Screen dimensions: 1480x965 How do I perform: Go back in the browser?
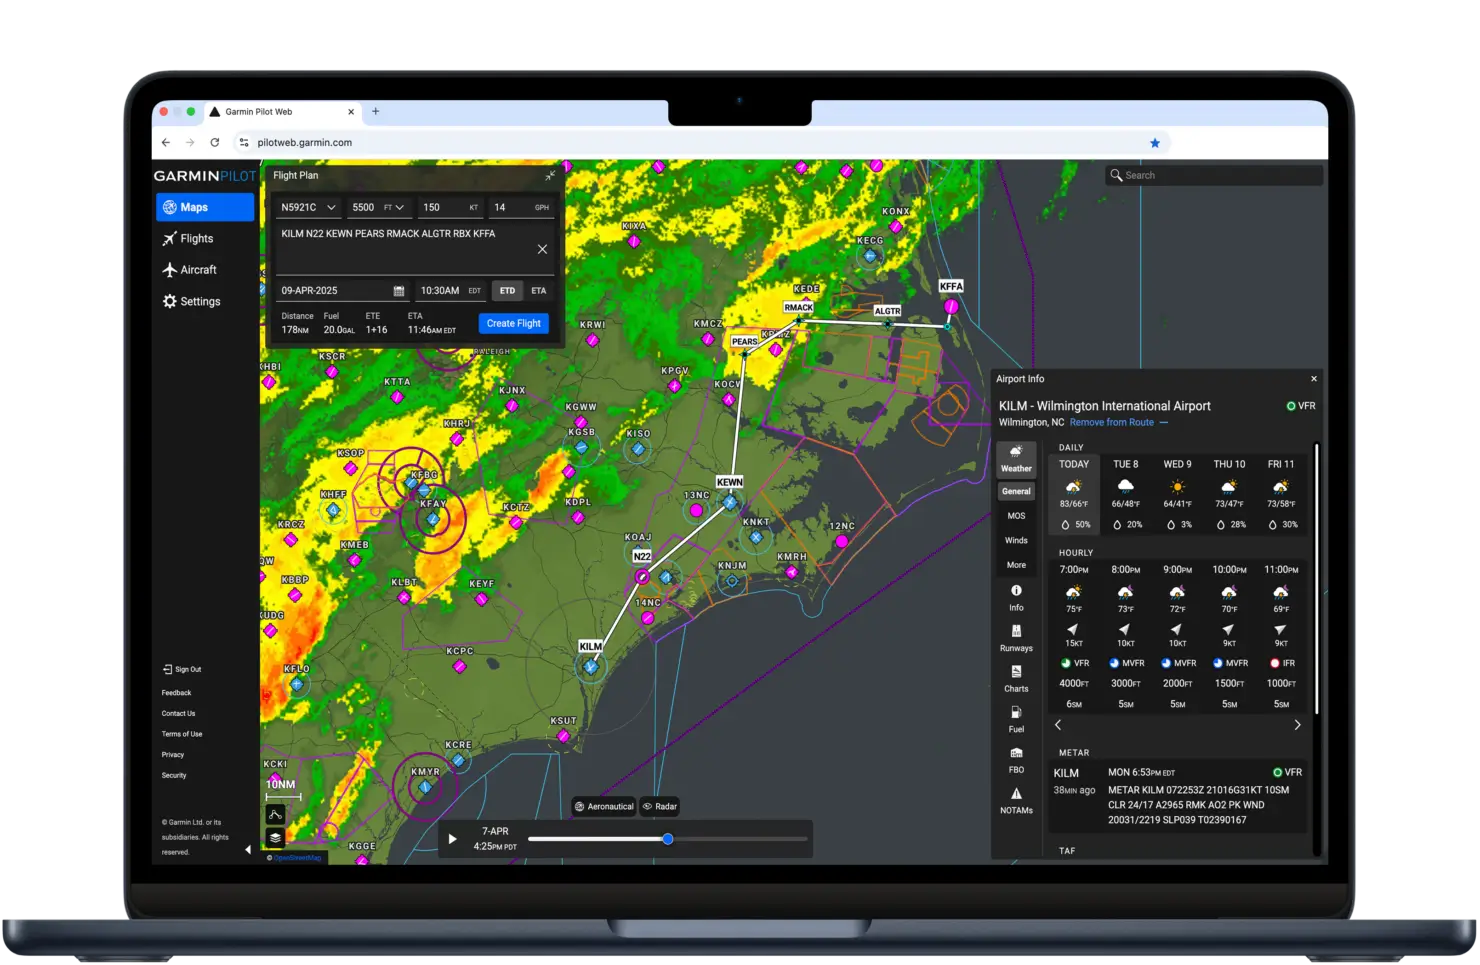coord(166,143)
